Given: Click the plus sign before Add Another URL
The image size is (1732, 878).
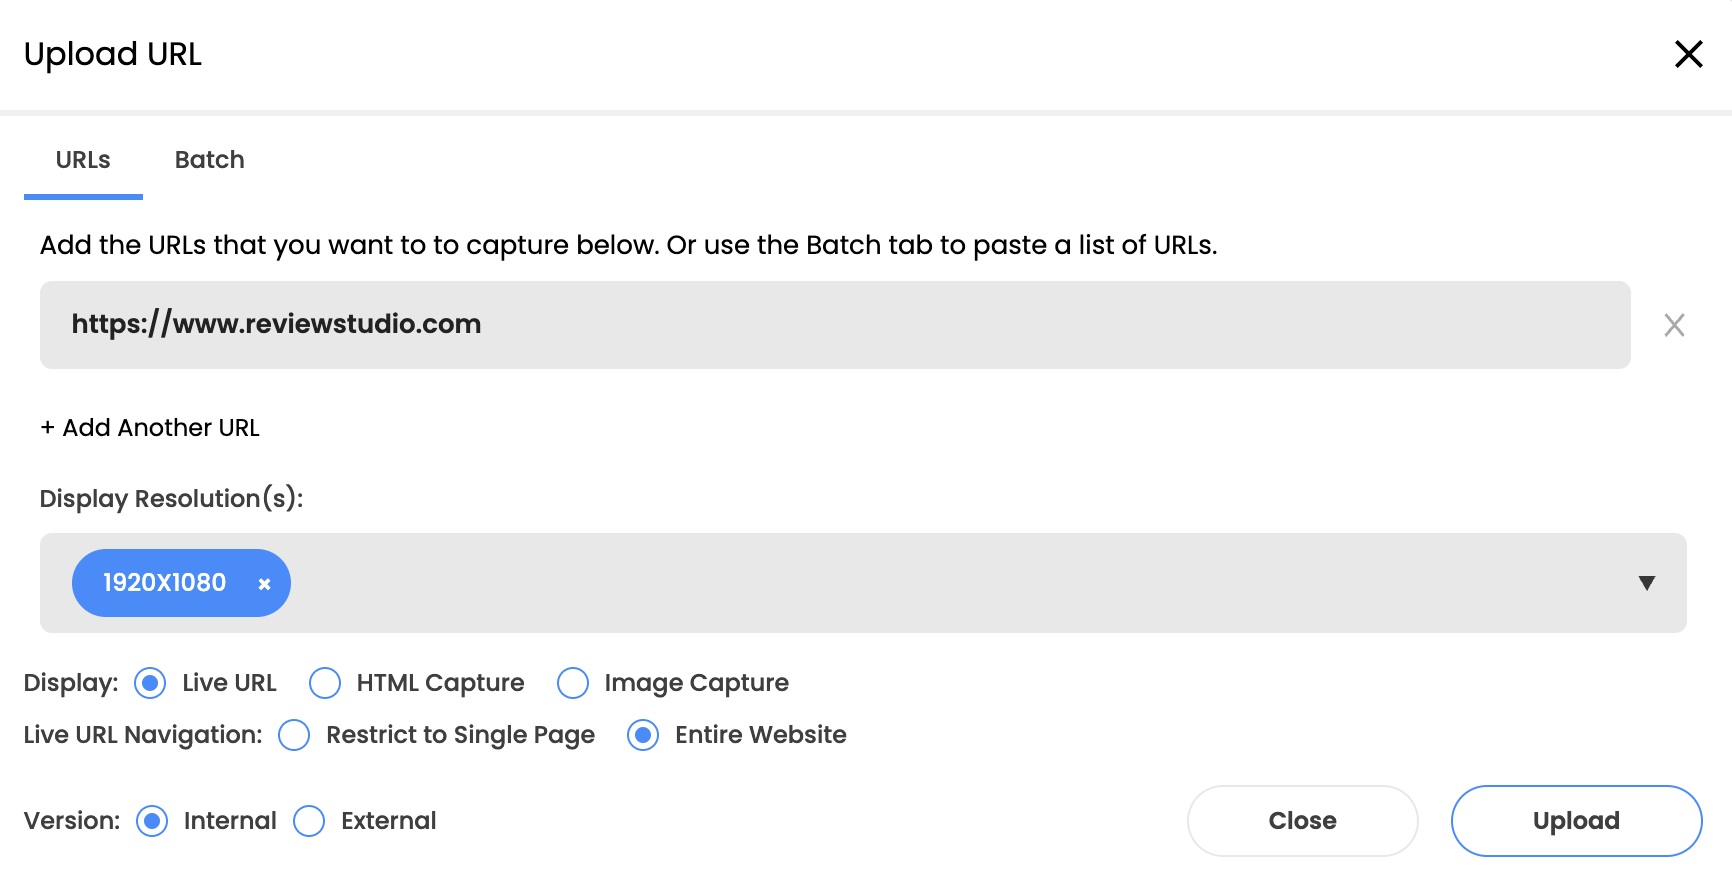Looking at the screenshot, I should coord(47,428).
